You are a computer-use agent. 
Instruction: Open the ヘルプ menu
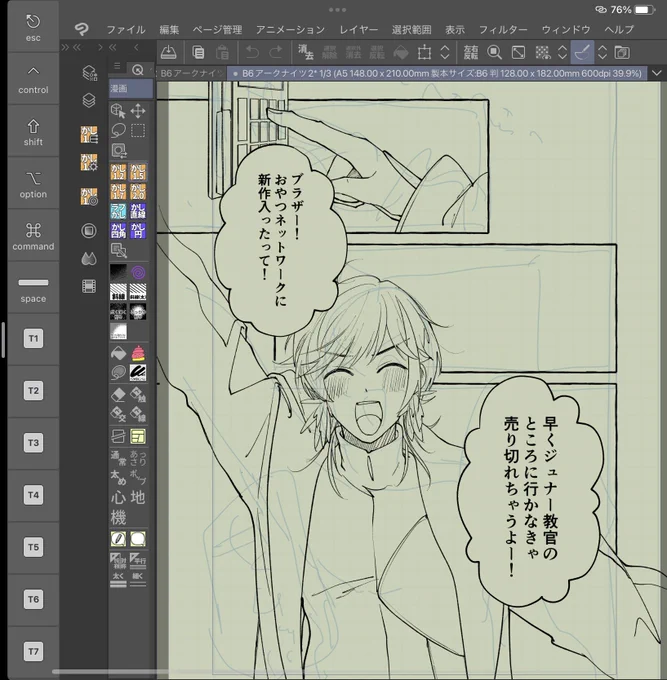(x=619, y=29)
